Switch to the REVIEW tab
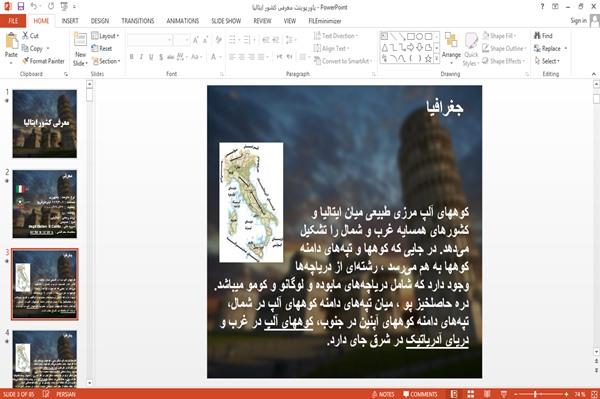This screenshot has width=600, height=399. click(262, 21)
